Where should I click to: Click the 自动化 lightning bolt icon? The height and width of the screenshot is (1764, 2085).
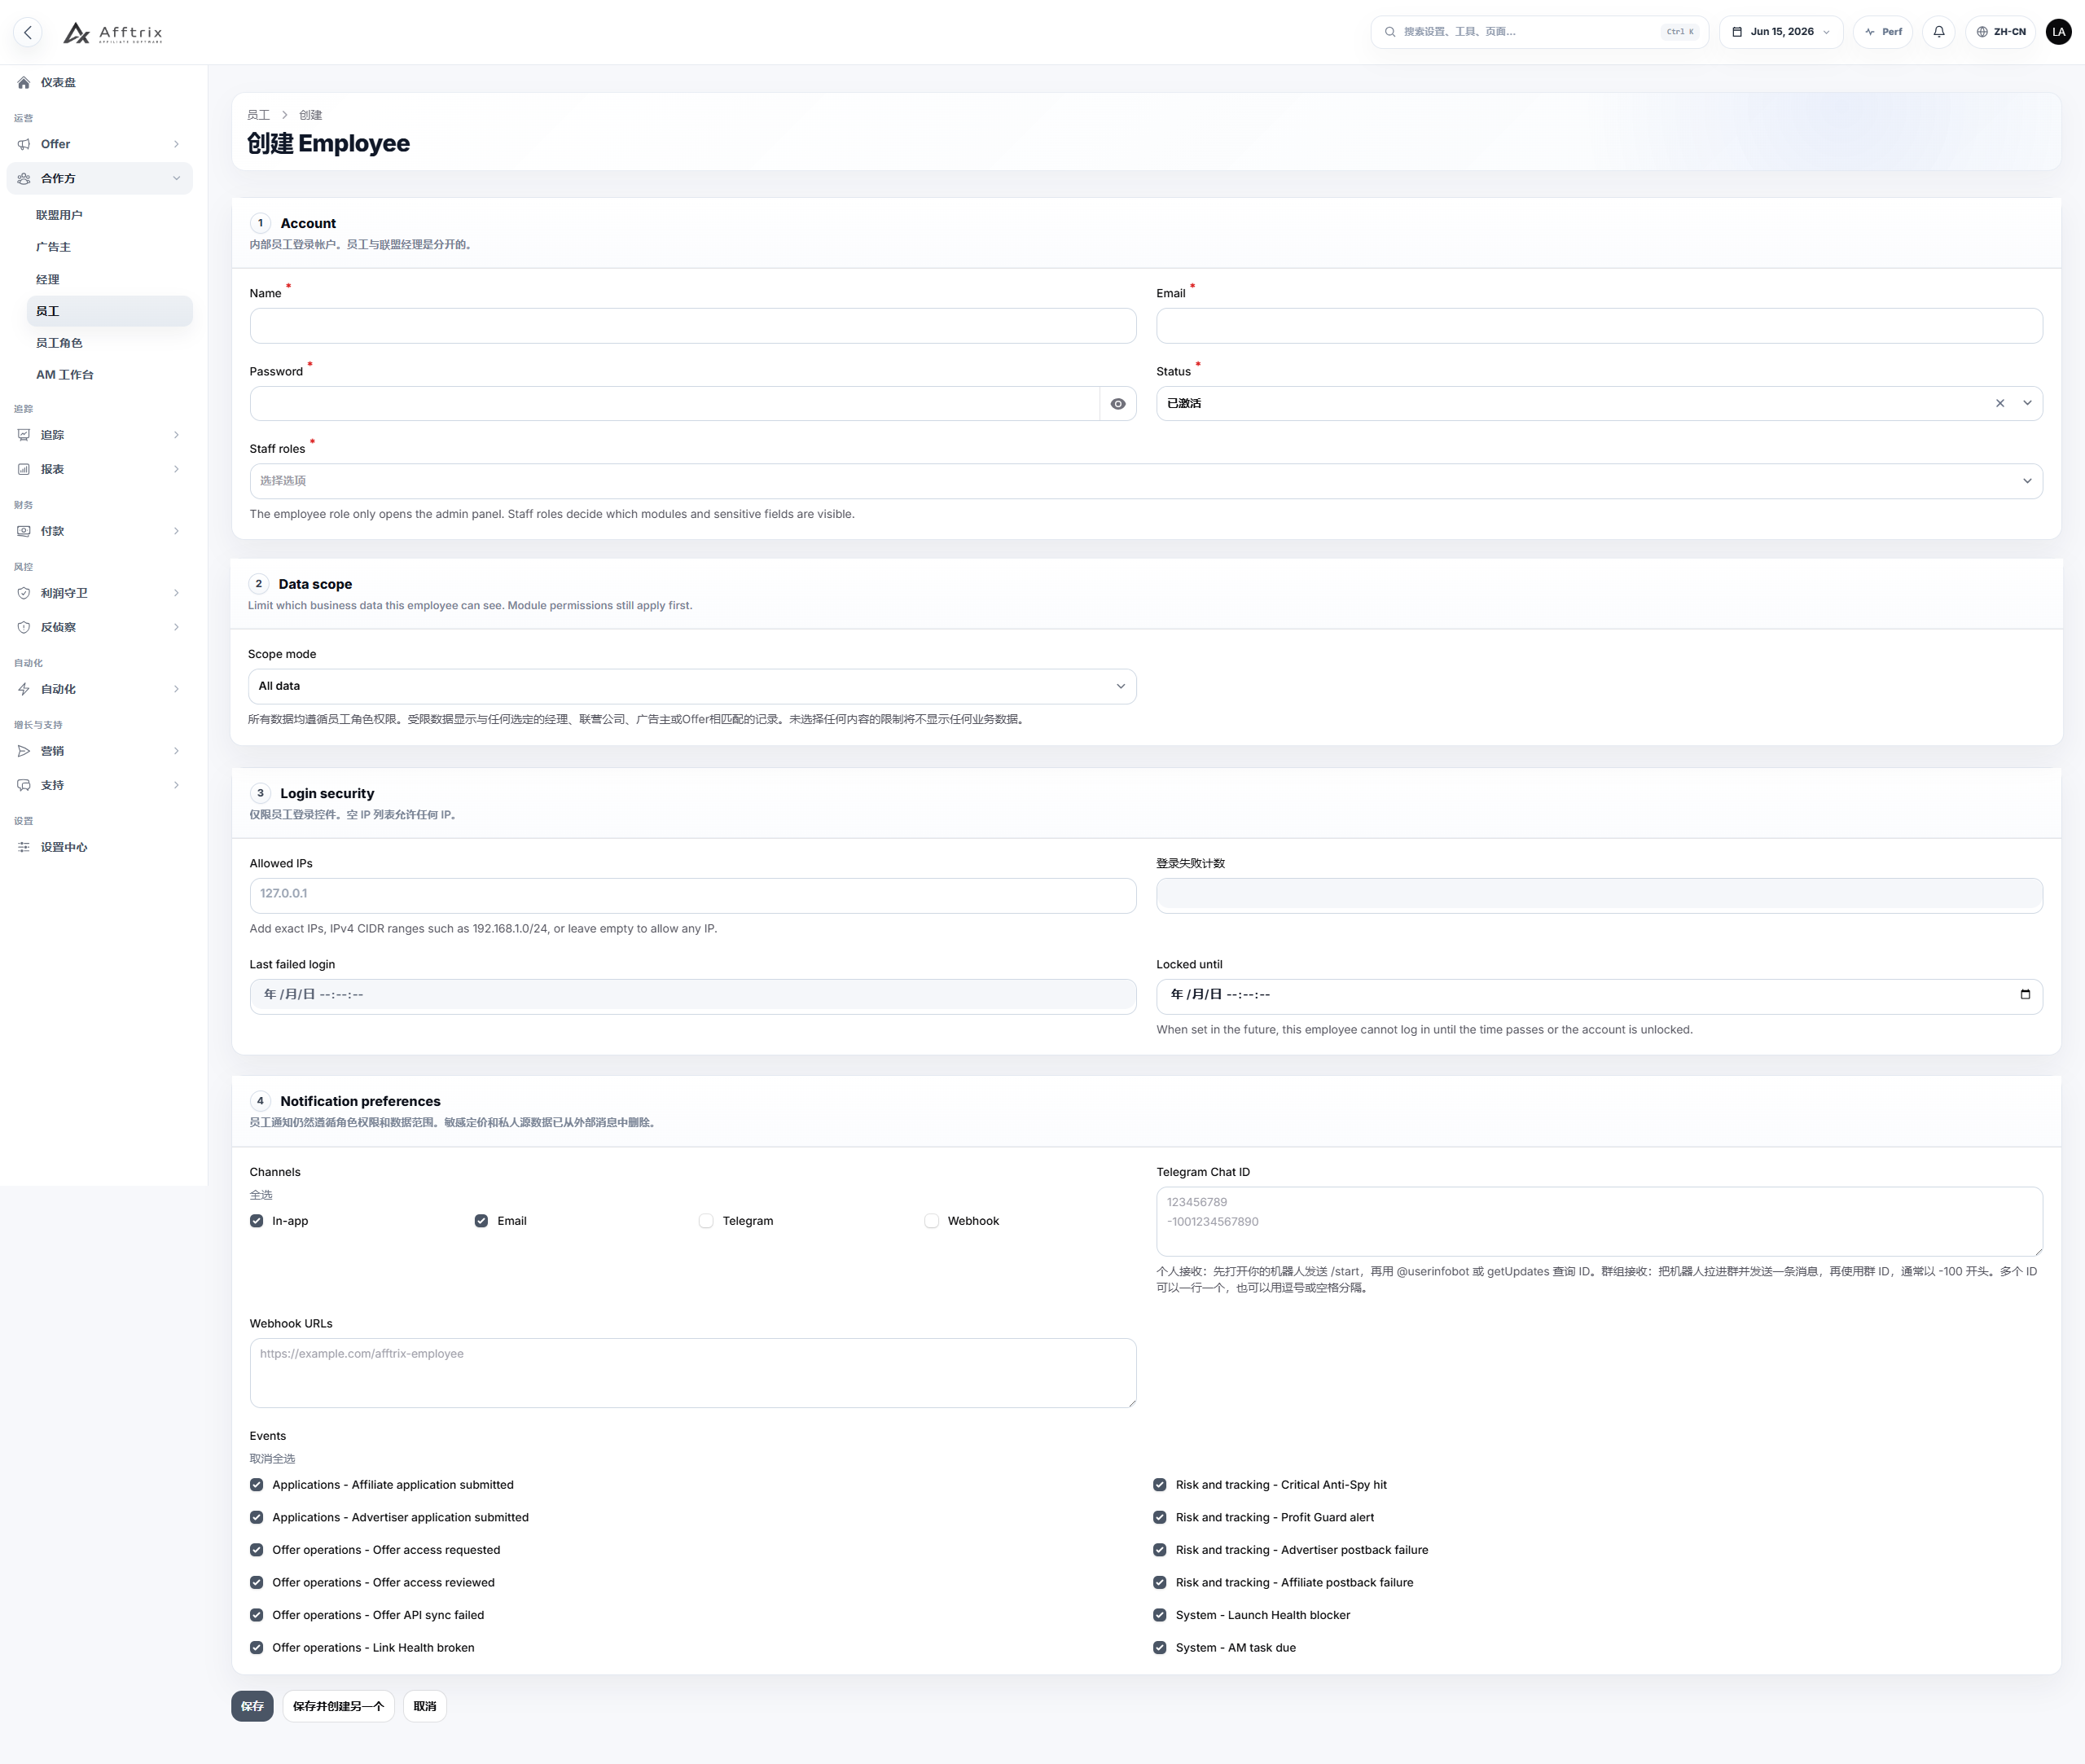tap(24, 689)
